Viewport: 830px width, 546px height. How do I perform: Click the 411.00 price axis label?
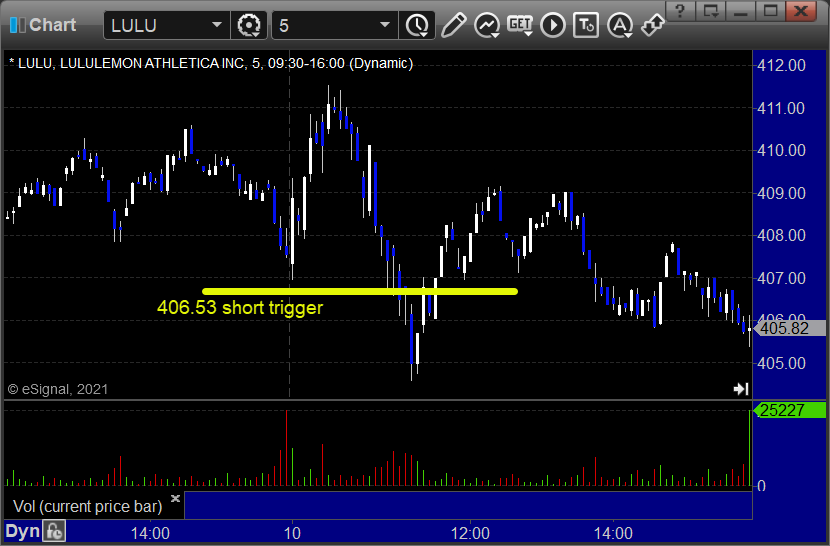tap(781, 109)
